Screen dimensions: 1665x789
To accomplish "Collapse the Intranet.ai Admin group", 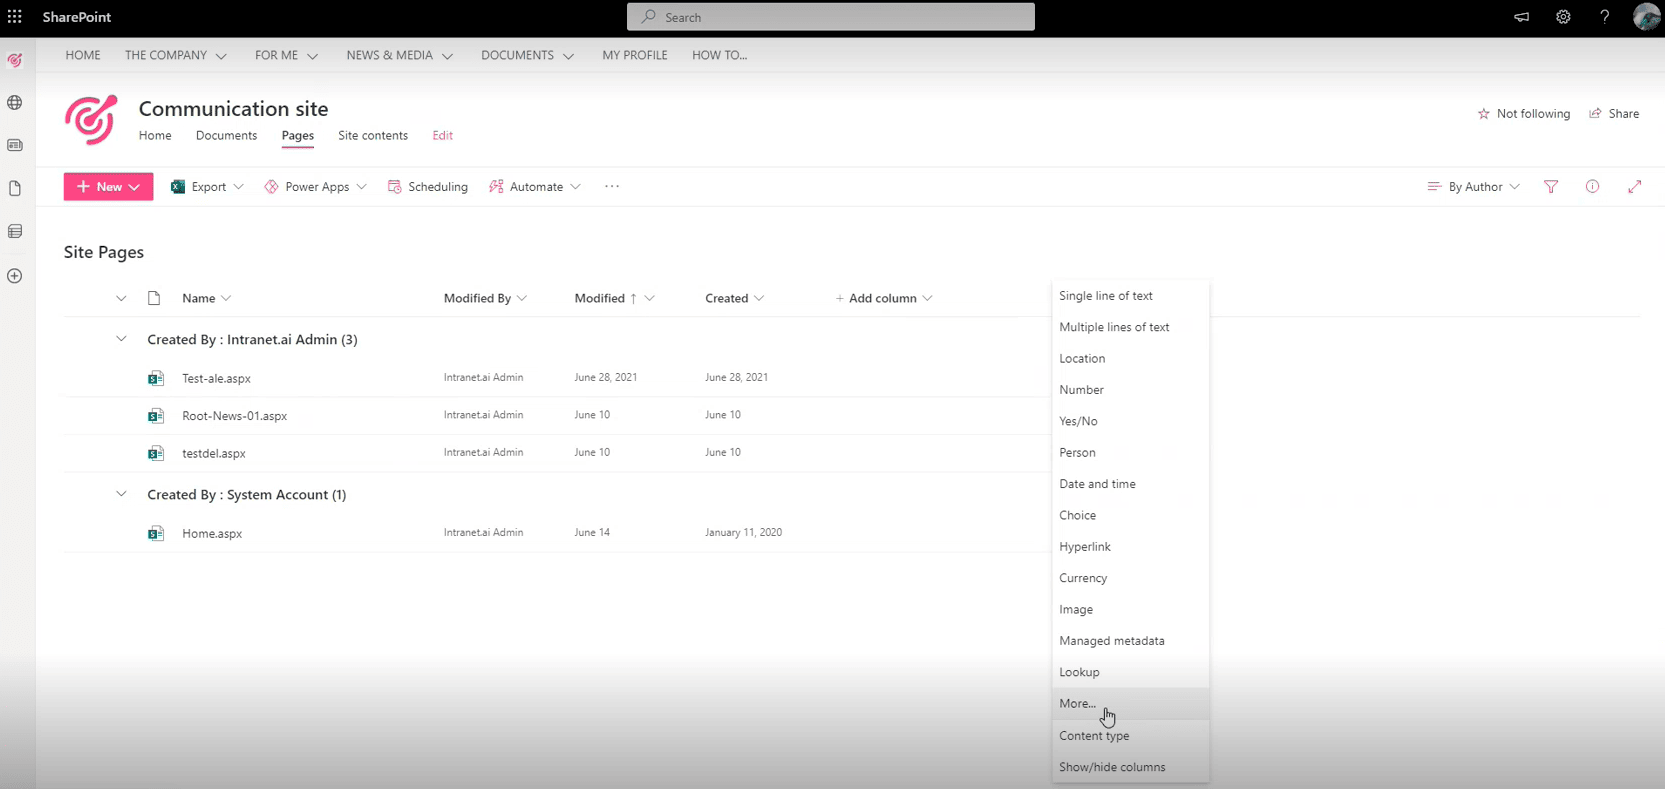I will (x=121, y=339).
